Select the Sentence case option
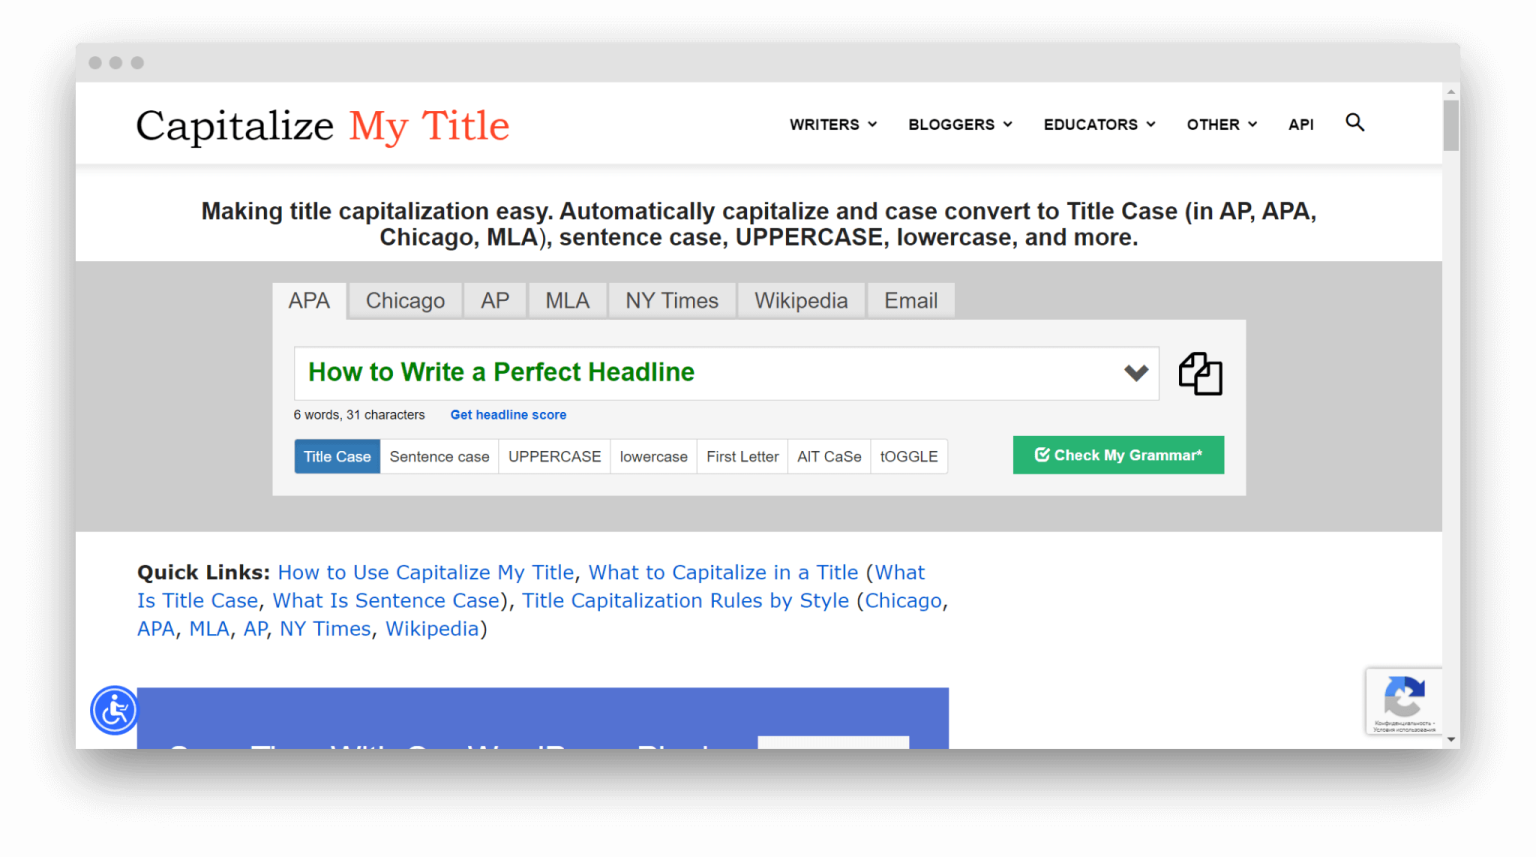 (439, 457)
